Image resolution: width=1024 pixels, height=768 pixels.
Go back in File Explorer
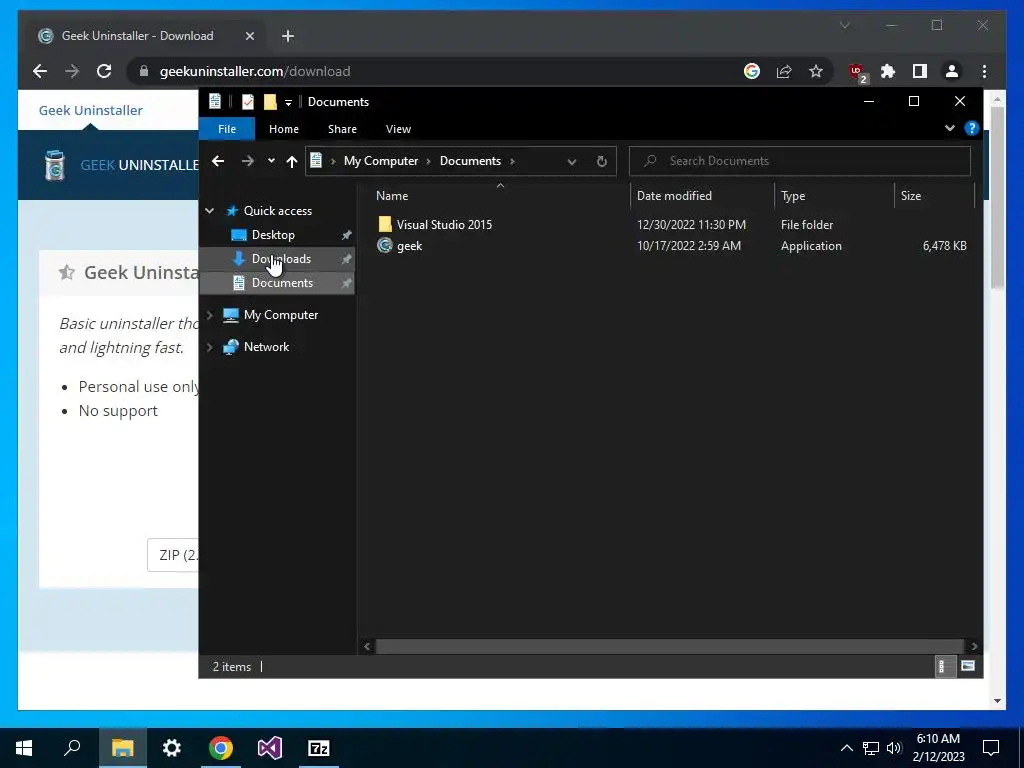pyautogui.click(x=218, y=161)
